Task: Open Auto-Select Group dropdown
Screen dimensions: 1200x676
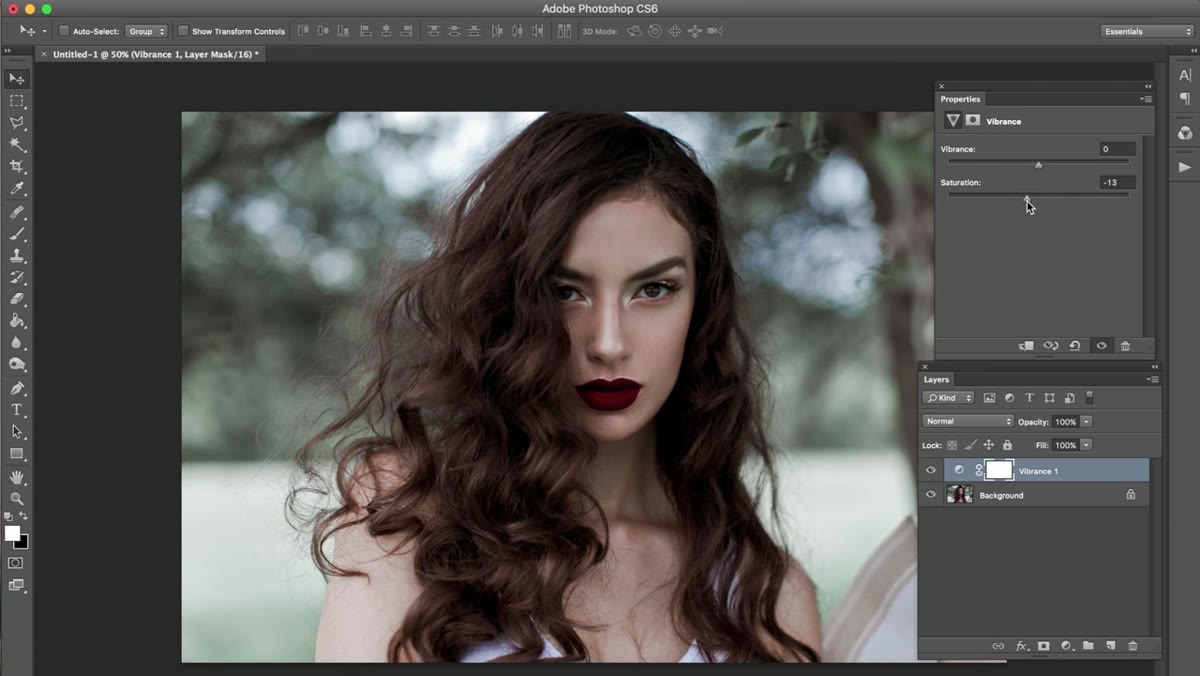Action: tap(146, 31)
